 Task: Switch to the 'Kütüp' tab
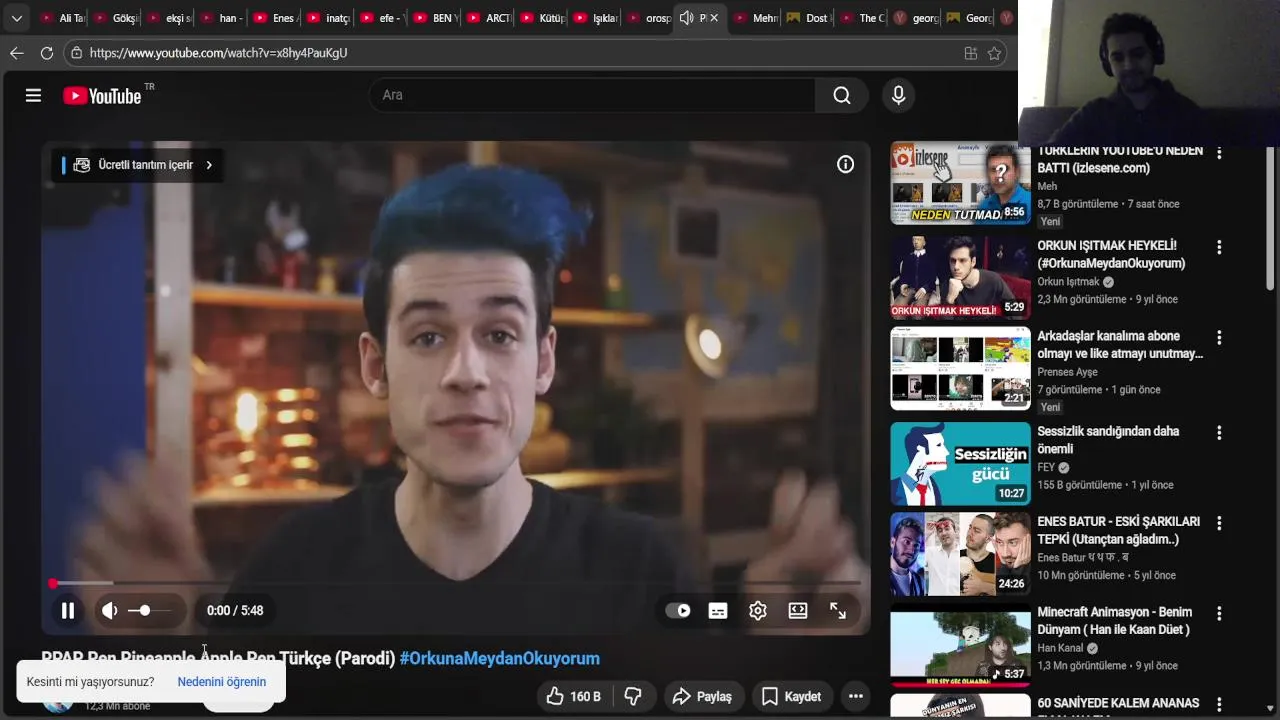[x=544, y=18]
